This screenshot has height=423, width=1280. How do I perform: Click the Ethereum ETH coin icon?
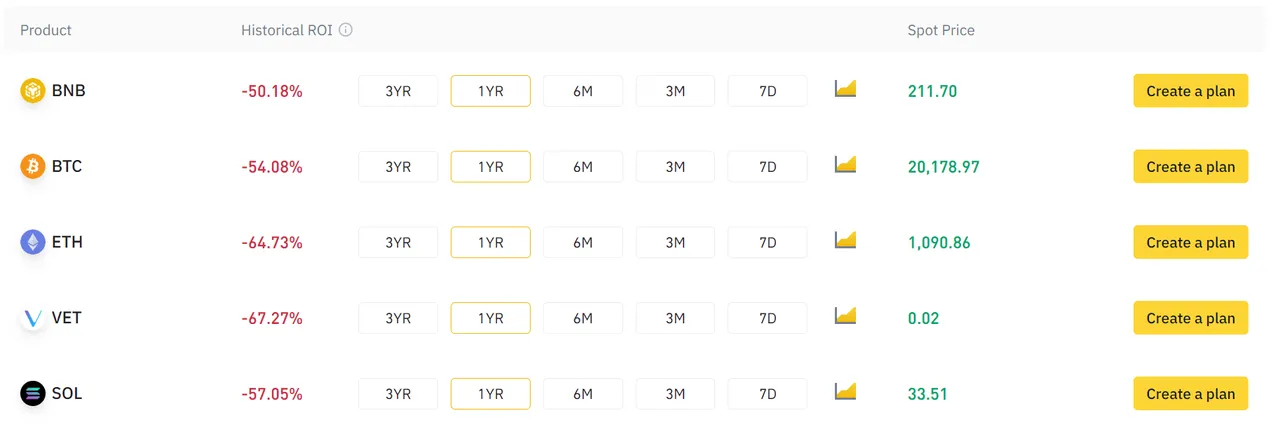(x=33, y=242)
